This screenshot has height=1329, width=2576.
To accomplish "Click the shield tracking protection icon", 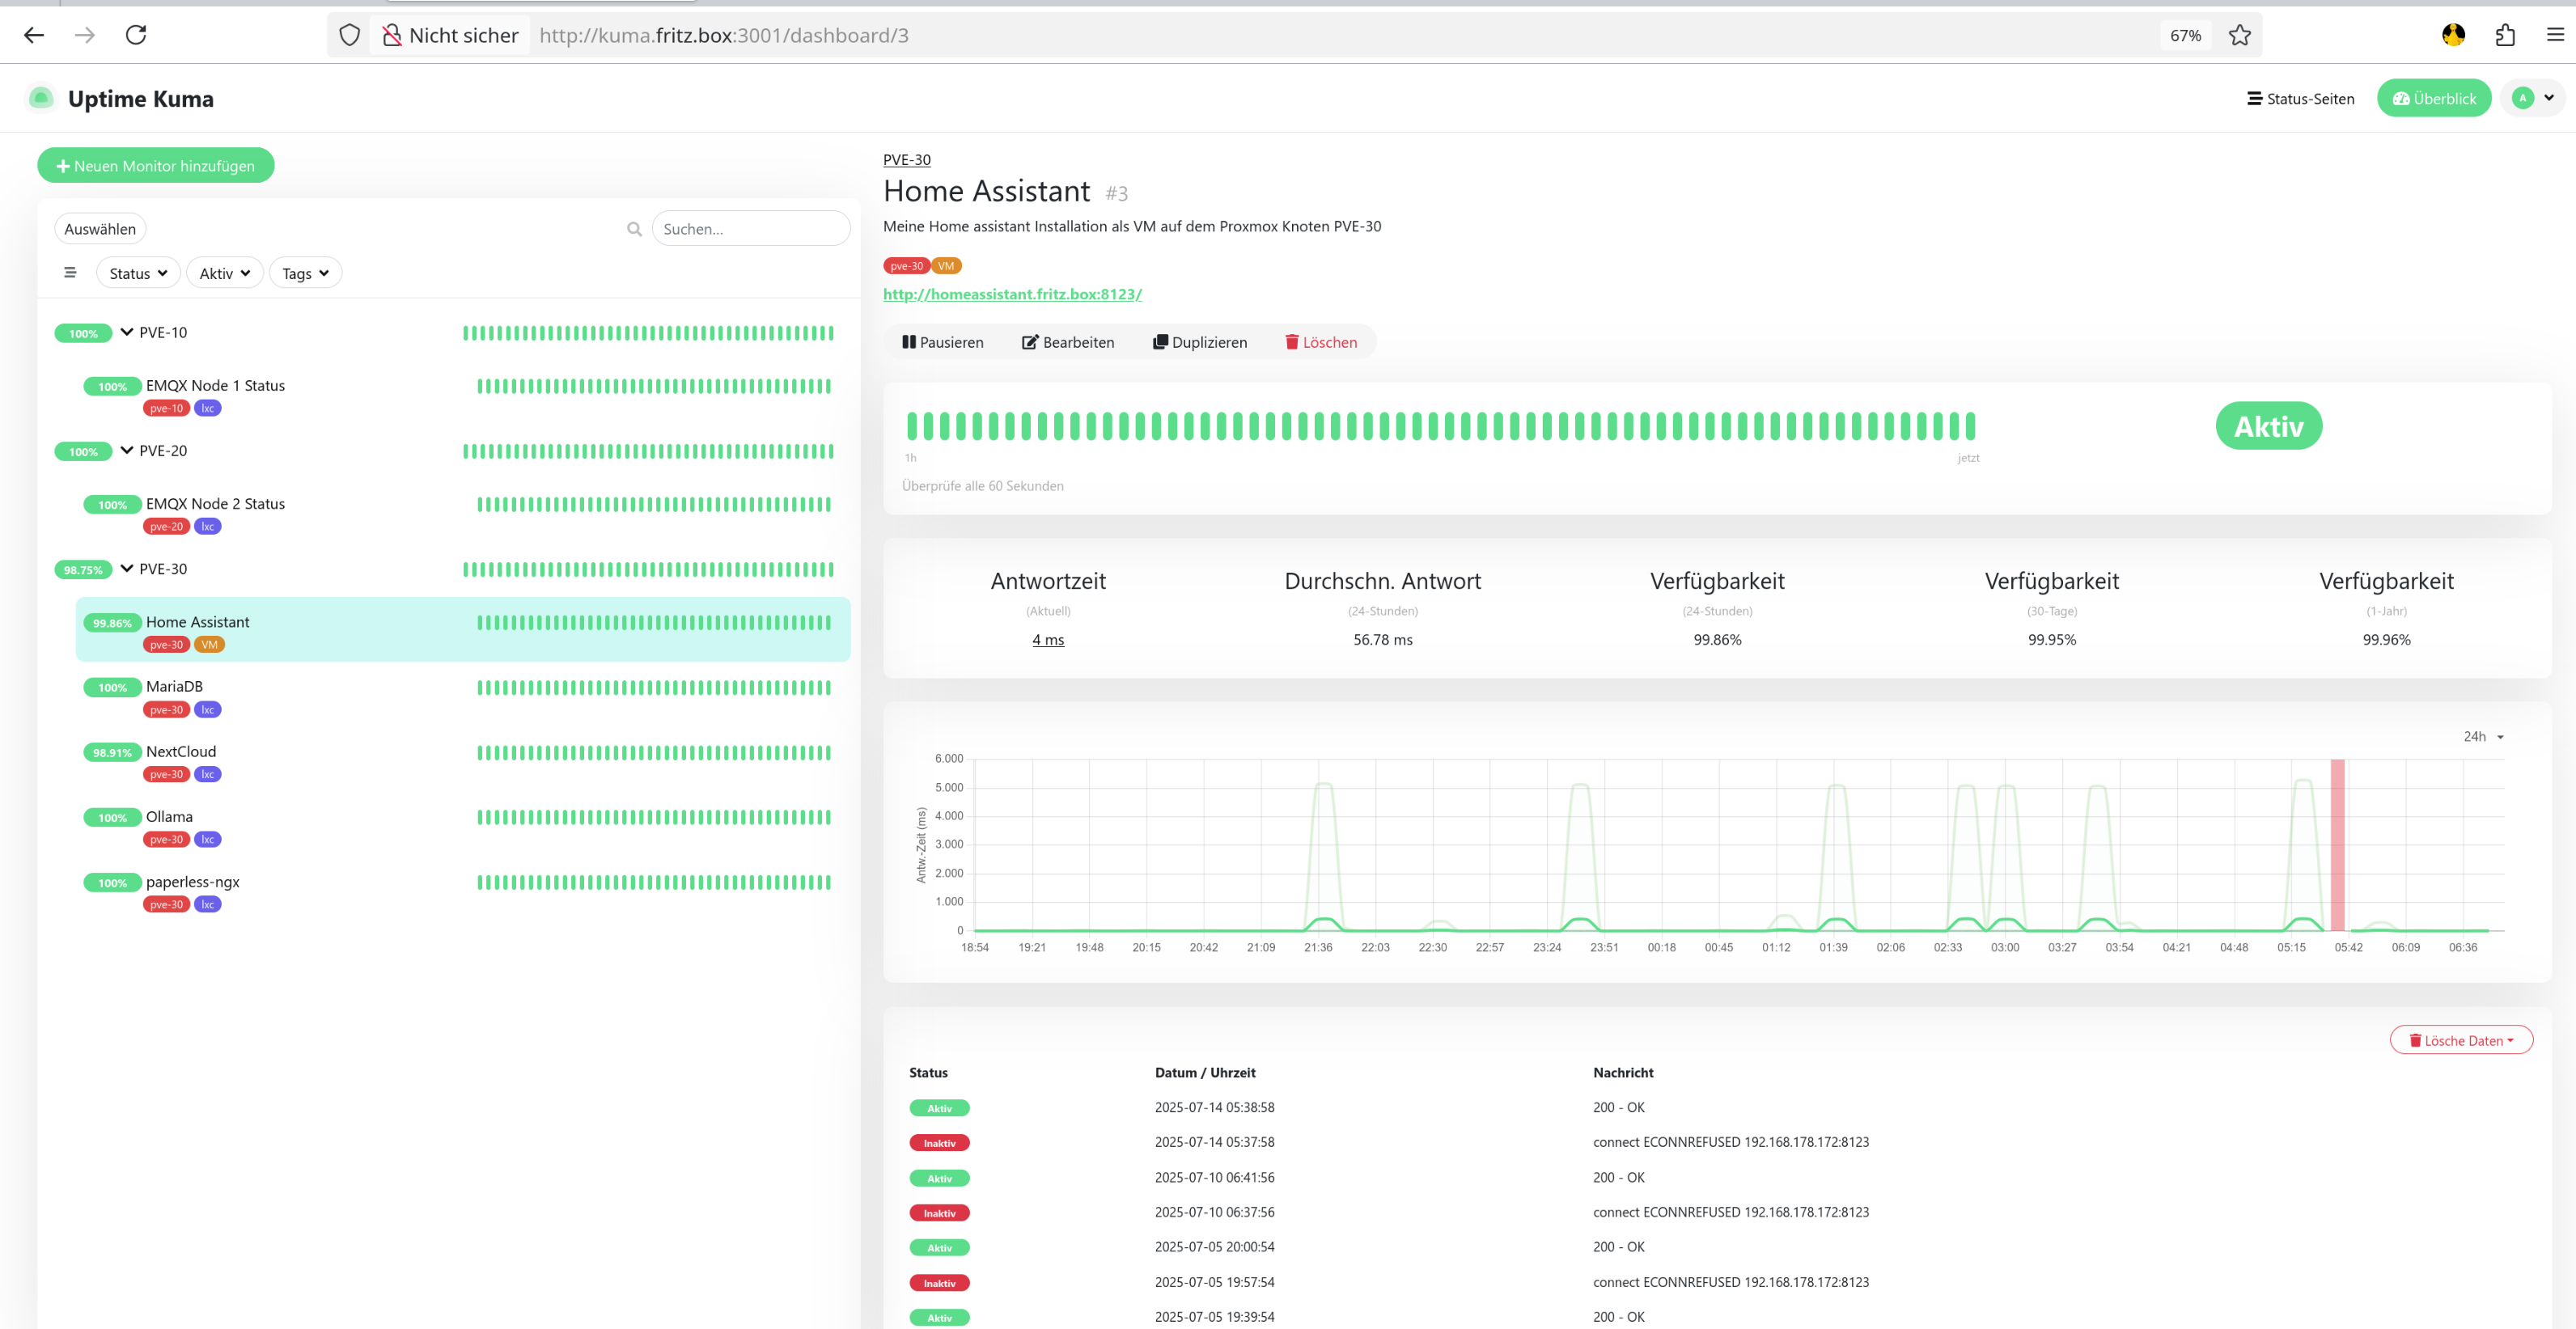I will click(349, 35).
